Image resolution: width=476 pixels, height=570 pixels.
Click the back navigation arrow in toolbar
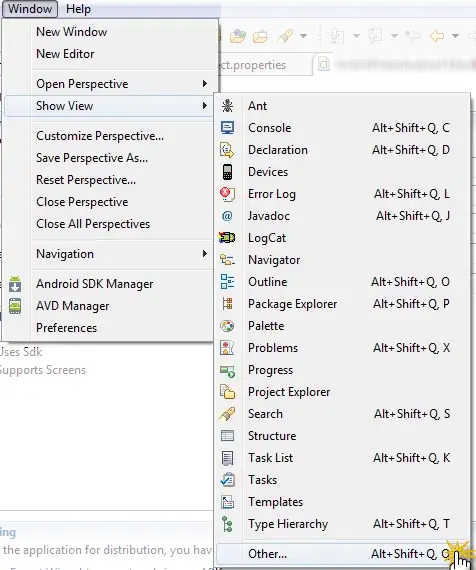437,36
